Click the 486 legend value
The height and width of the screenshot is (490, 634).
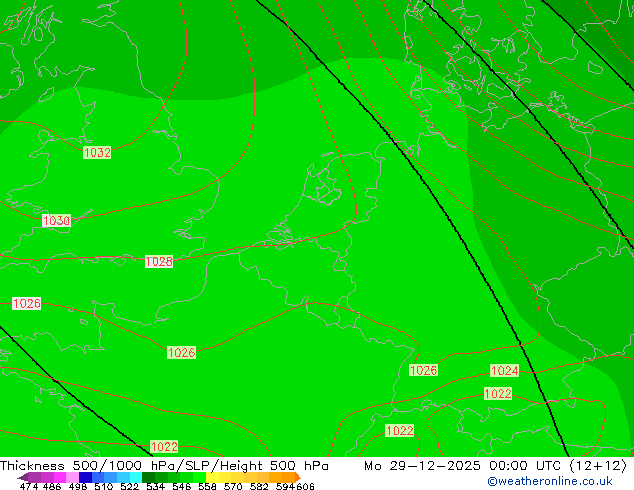pos(52,486)
